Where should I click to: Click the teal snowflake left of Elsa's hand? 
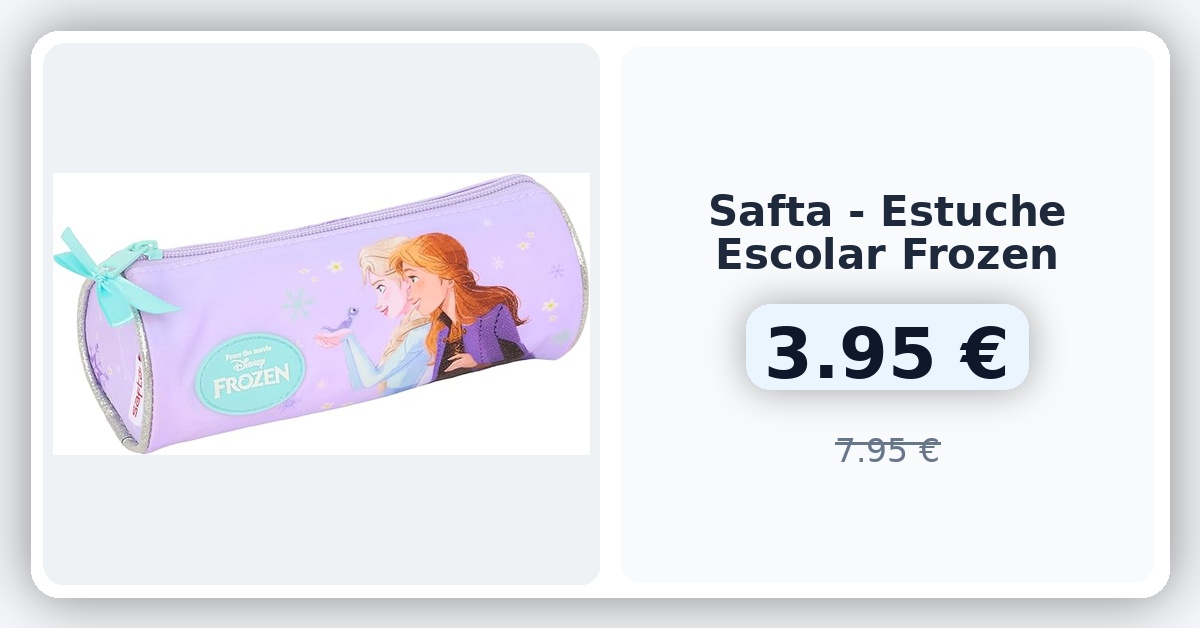(x=295, y=301)
